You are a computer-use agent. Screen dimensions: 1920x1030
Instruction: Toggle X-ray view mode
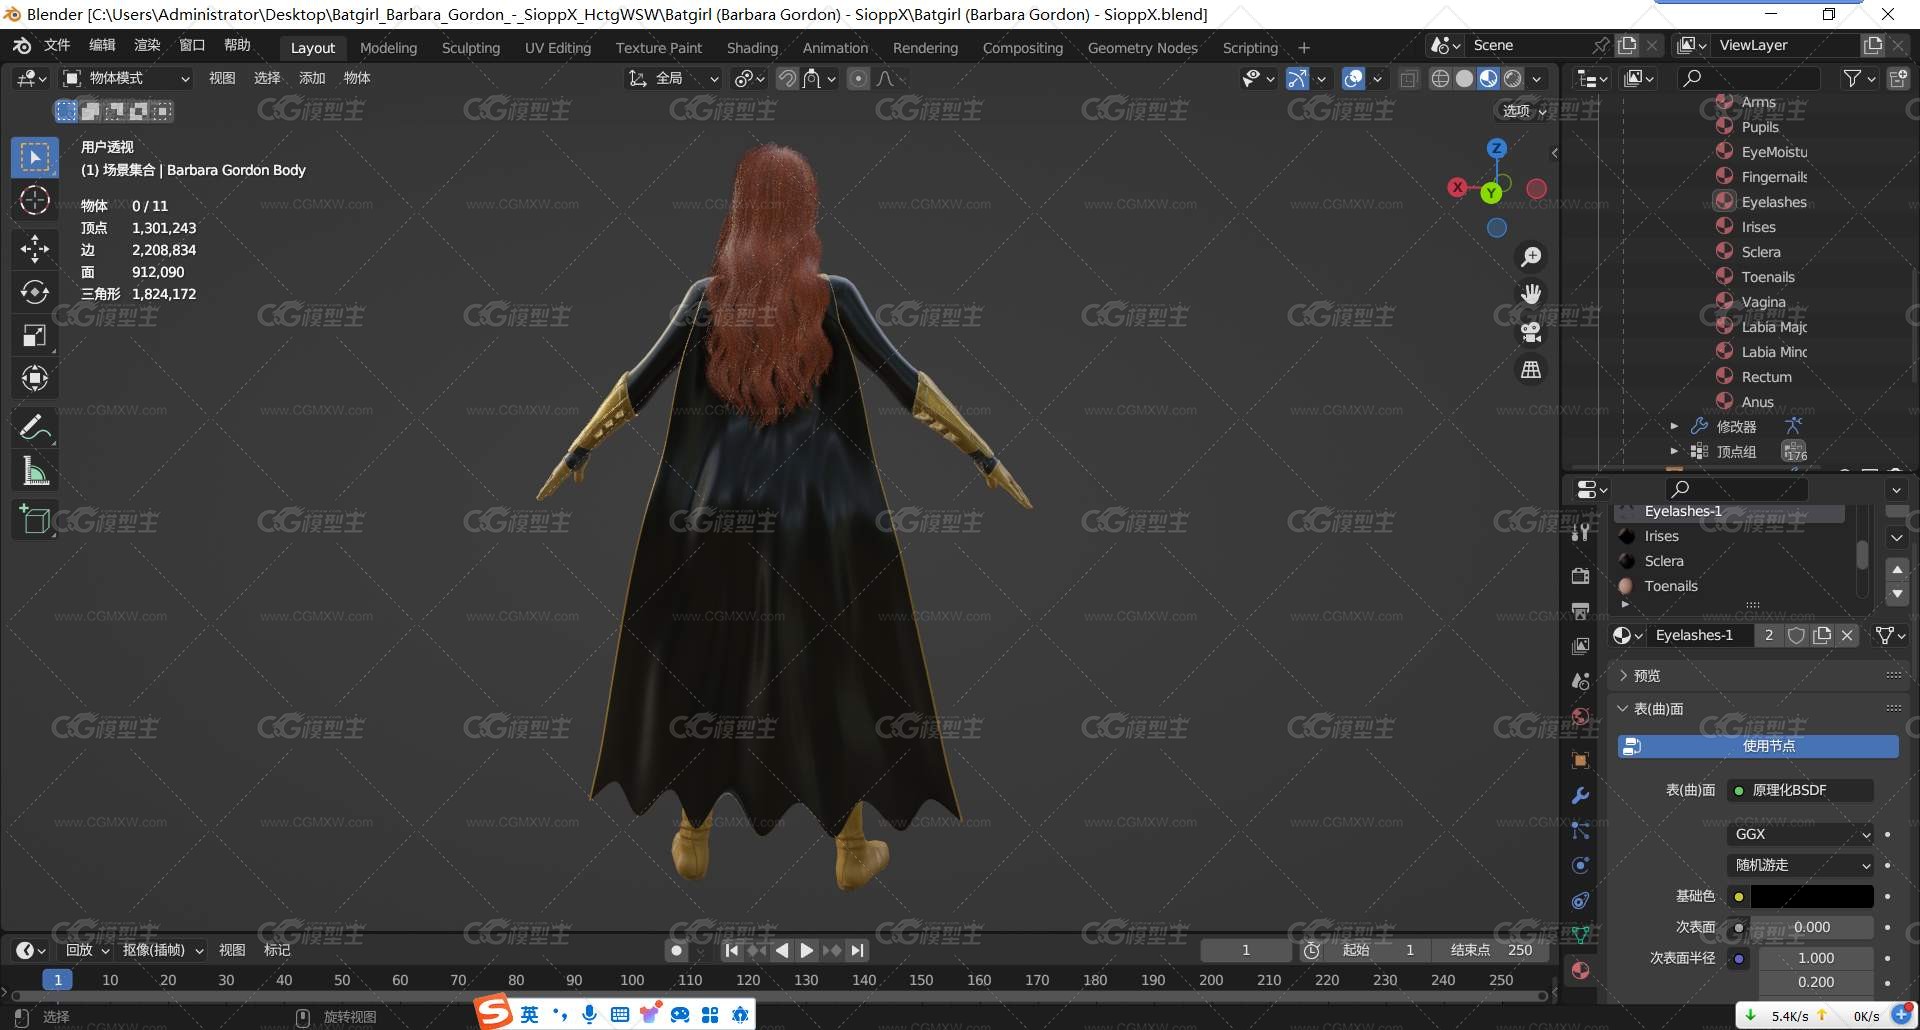click(x=1409, y=78)
